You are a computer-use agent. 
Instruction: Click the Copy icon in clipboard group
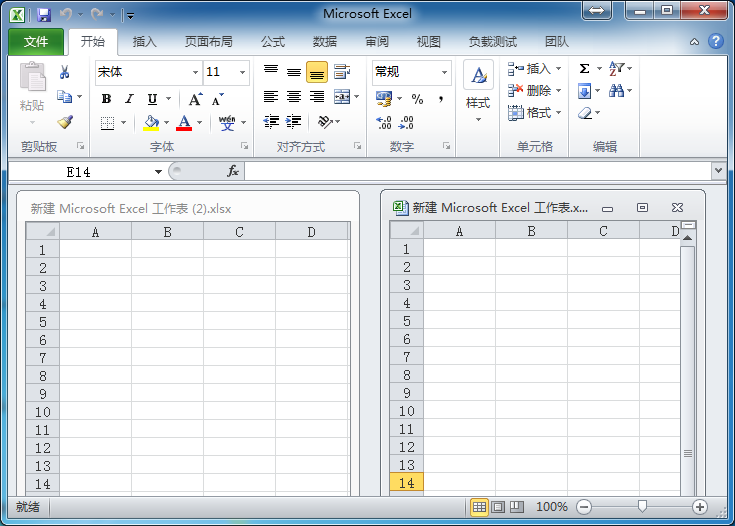64,97
